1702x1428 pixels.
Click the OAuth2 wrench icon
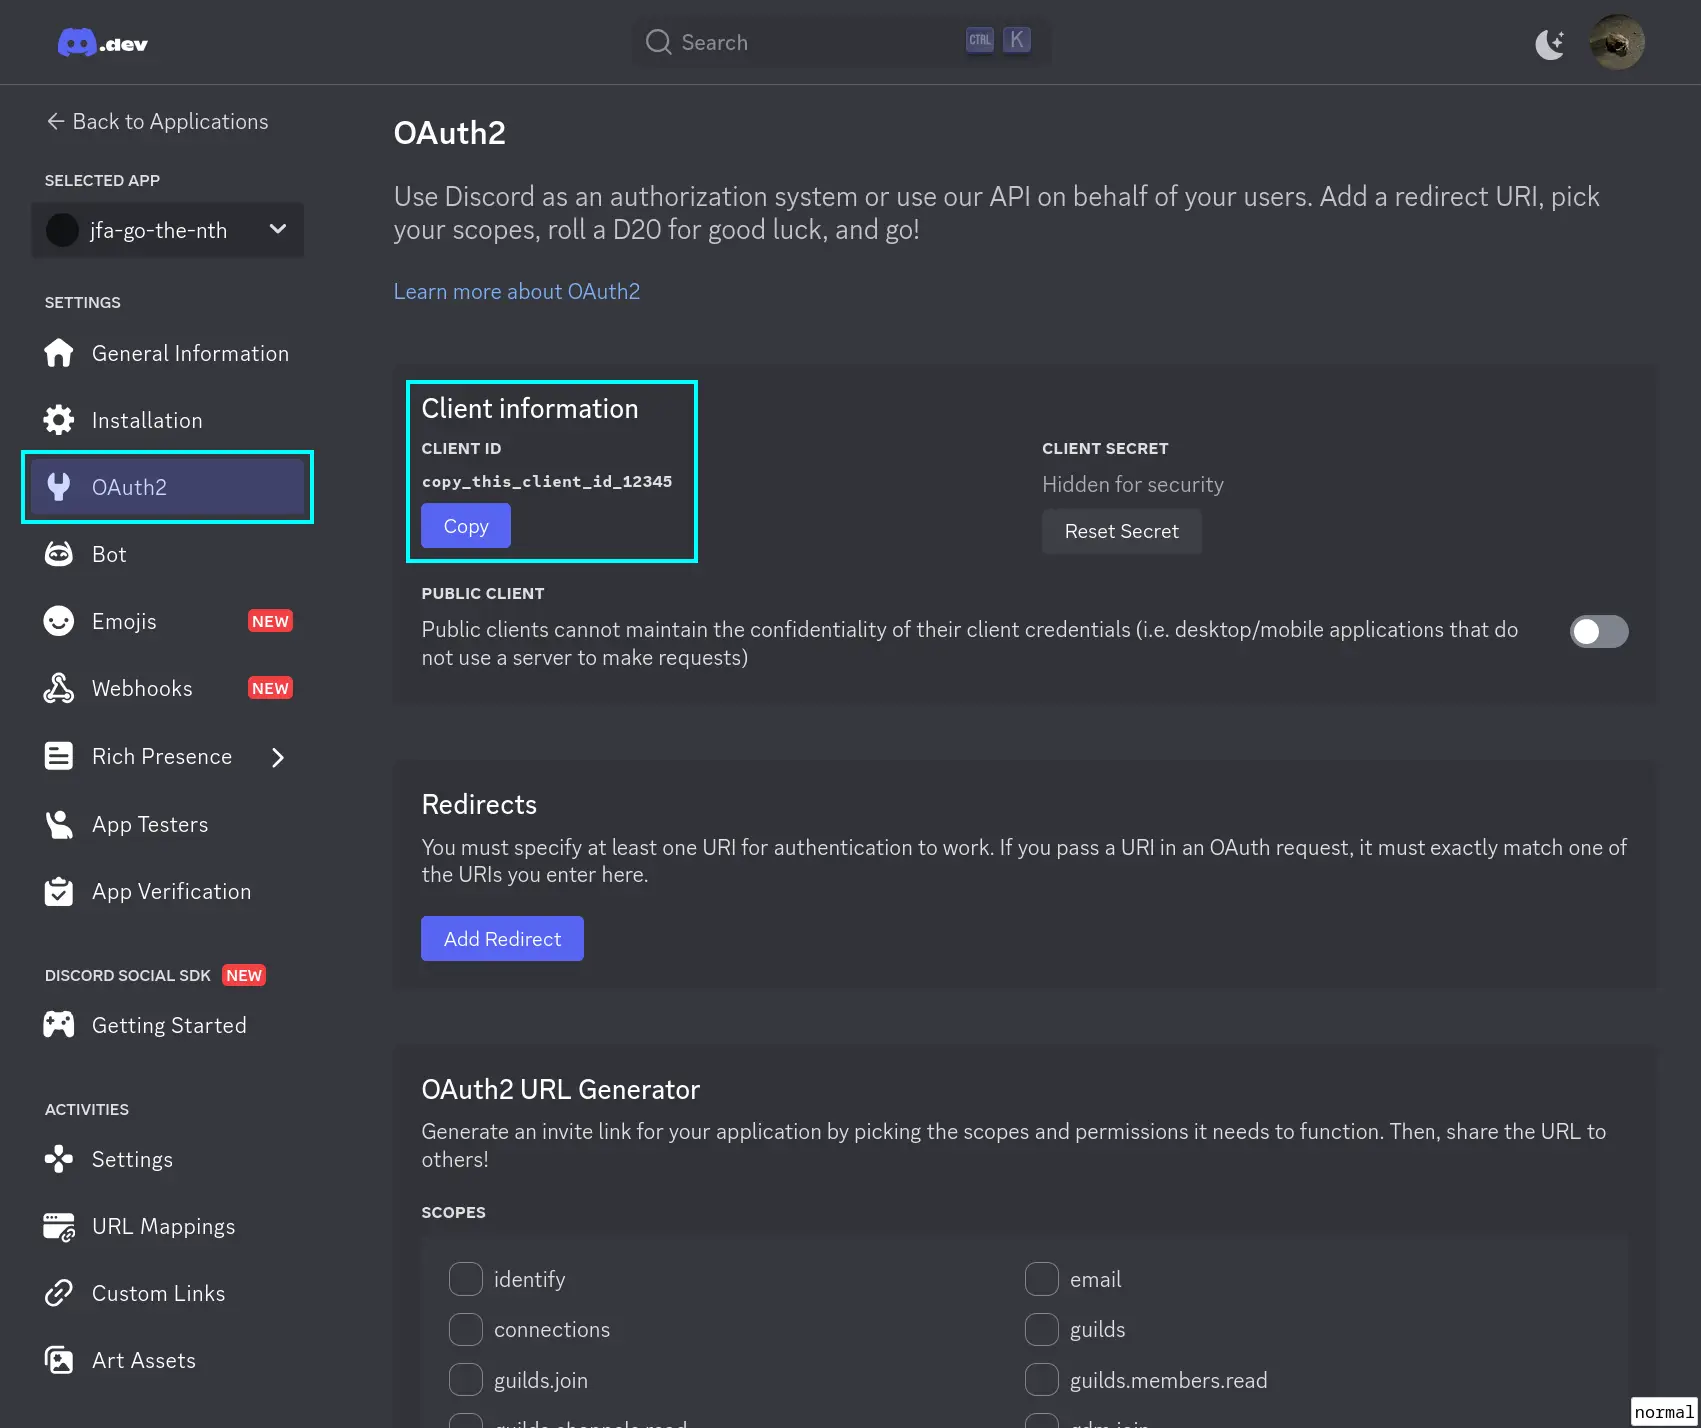[59, 487]
